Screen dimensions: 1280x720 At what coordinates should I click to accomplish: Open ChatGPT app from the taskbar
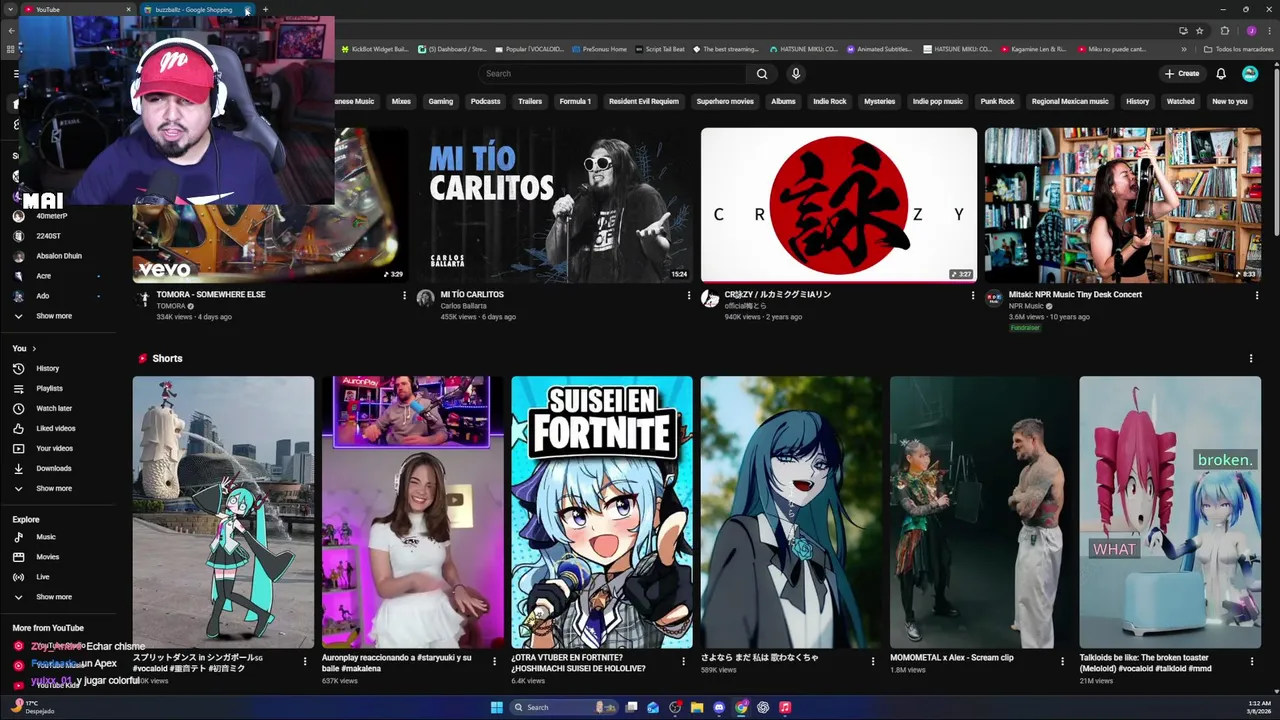(x=763, y=707)
